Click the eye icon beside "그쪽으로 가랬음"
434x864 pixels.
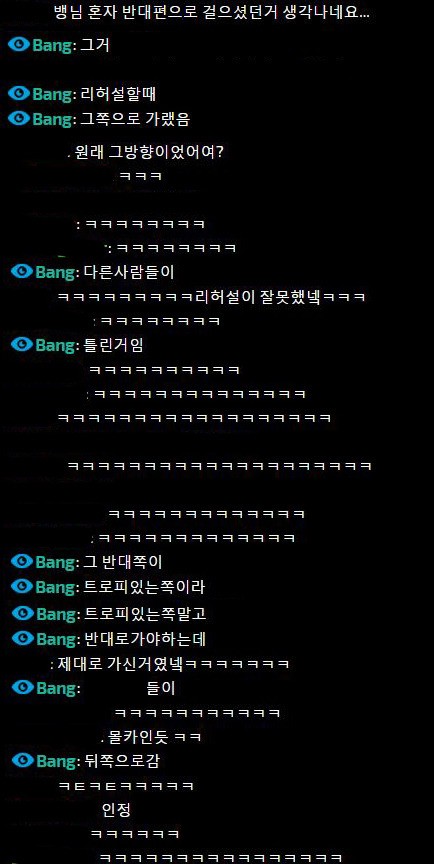(x=19, y=118)
